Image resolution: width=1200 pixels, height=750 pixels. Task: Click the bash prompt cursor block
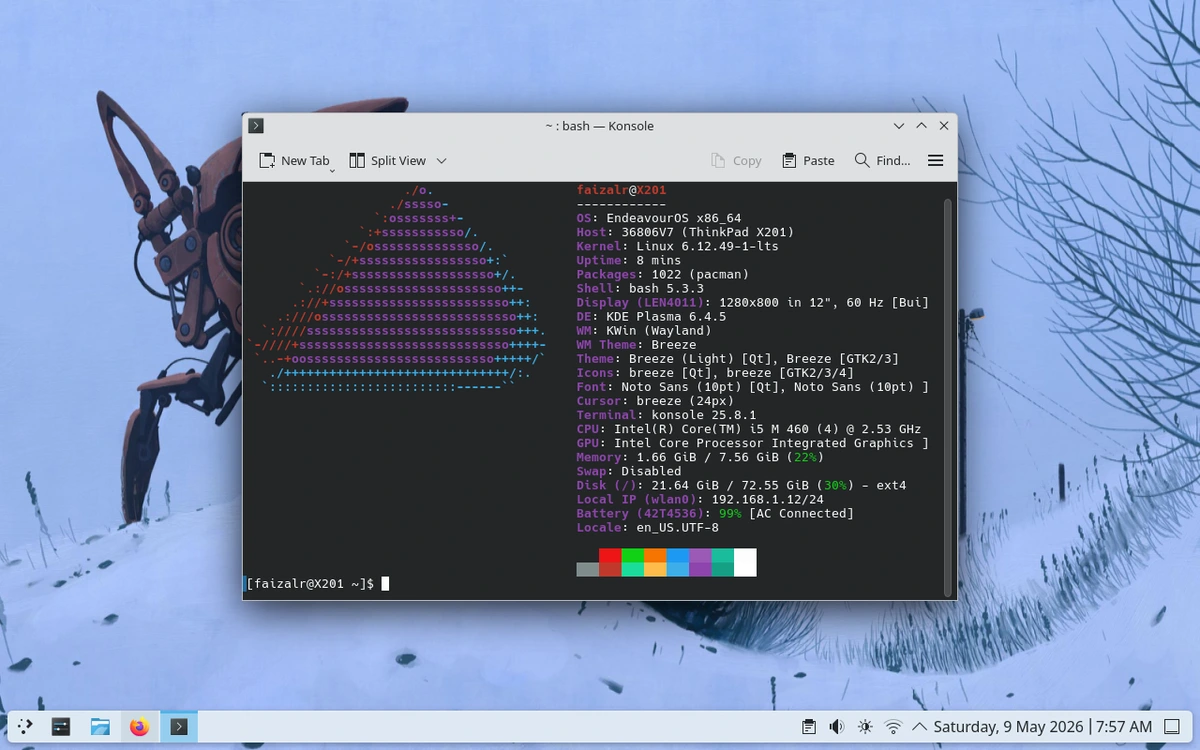pos(385,583)
